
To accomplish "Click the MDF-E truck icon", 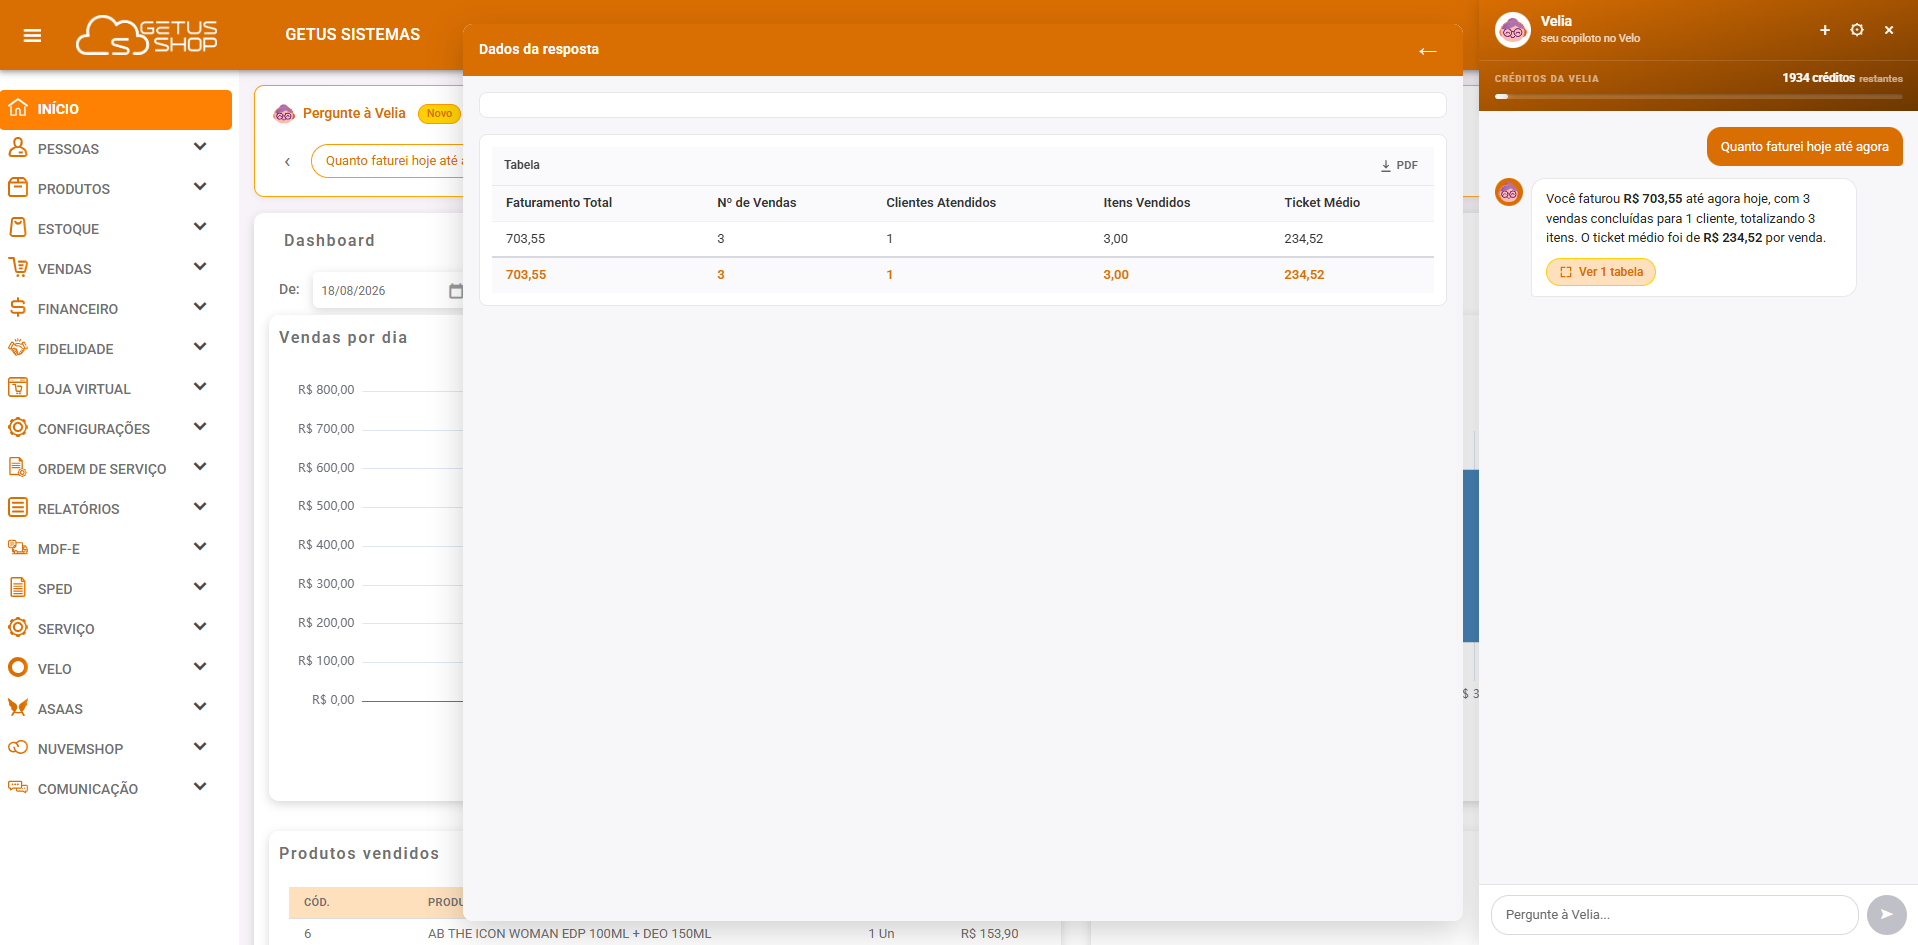I will [18, 547].
